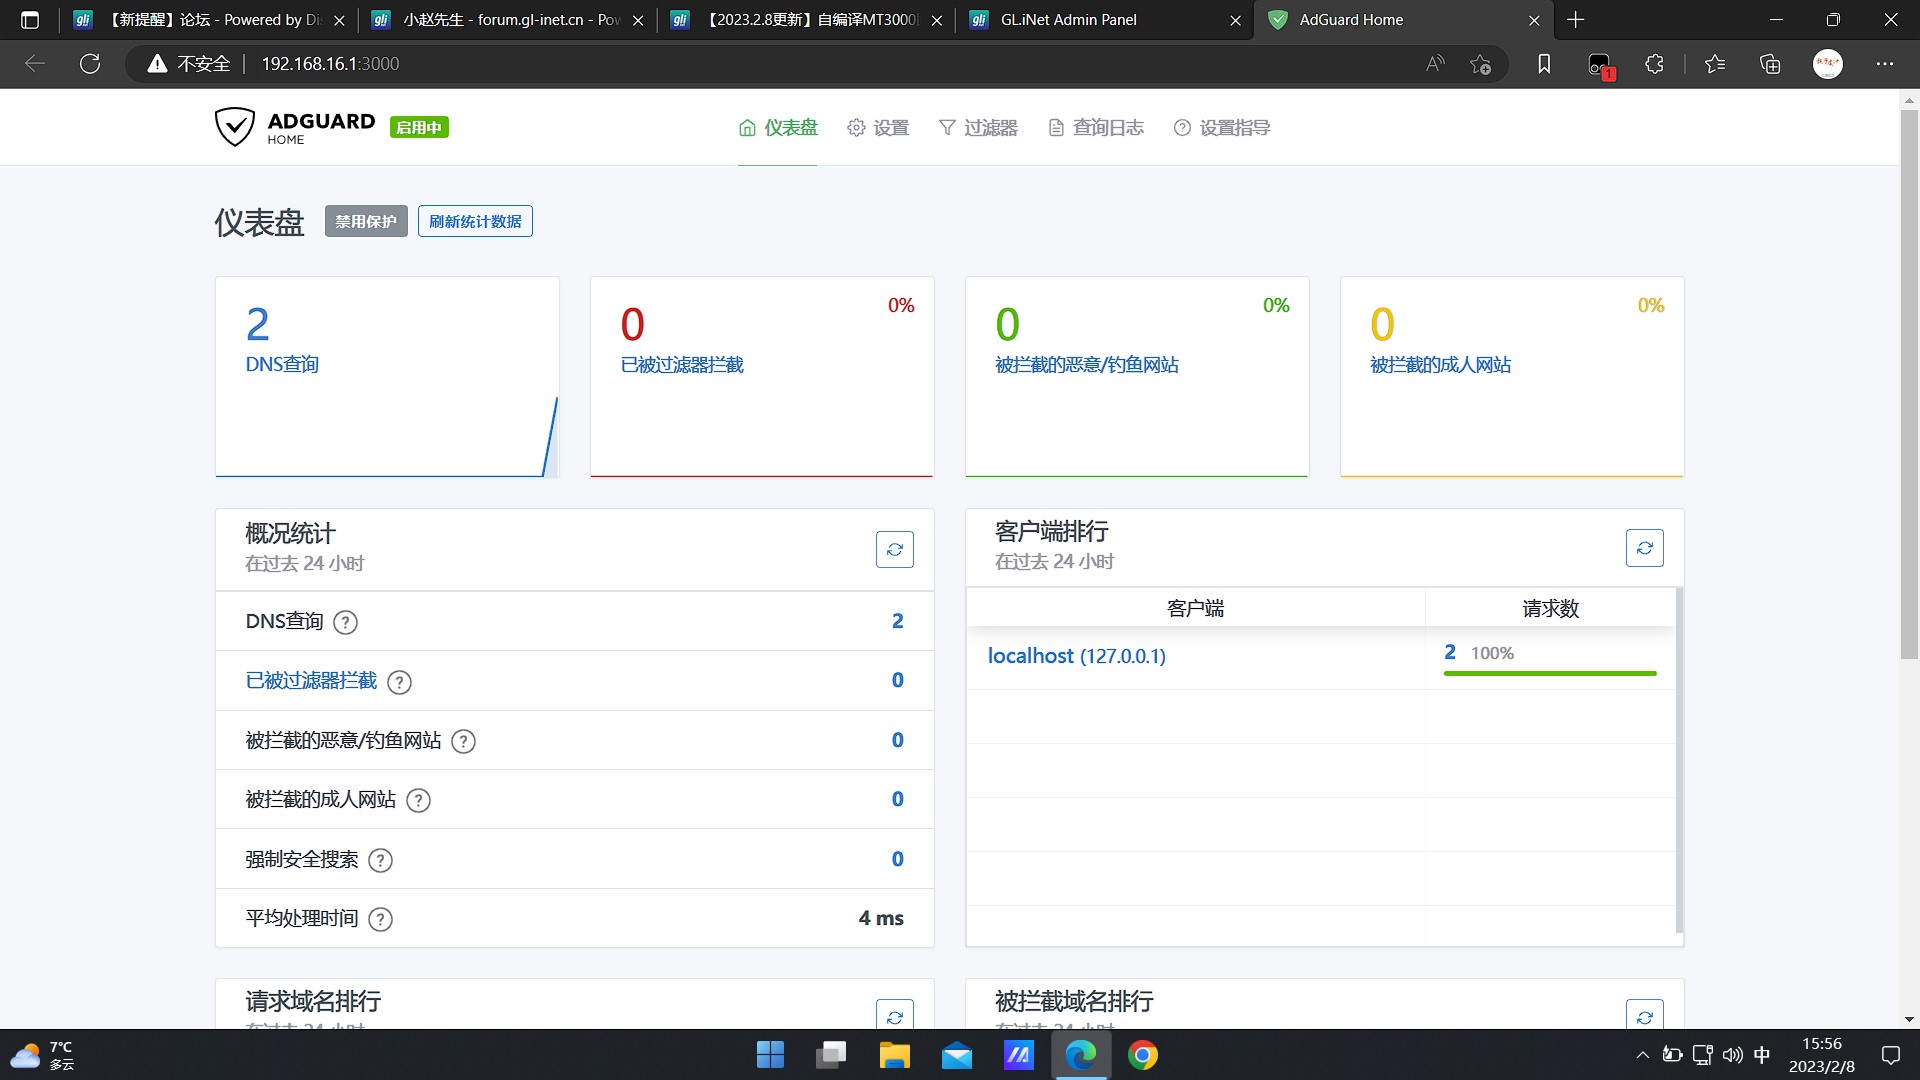1920x1080 pixels.
Task: Refresh the 请求域名排行 panel
Action: pos(894,1016)
